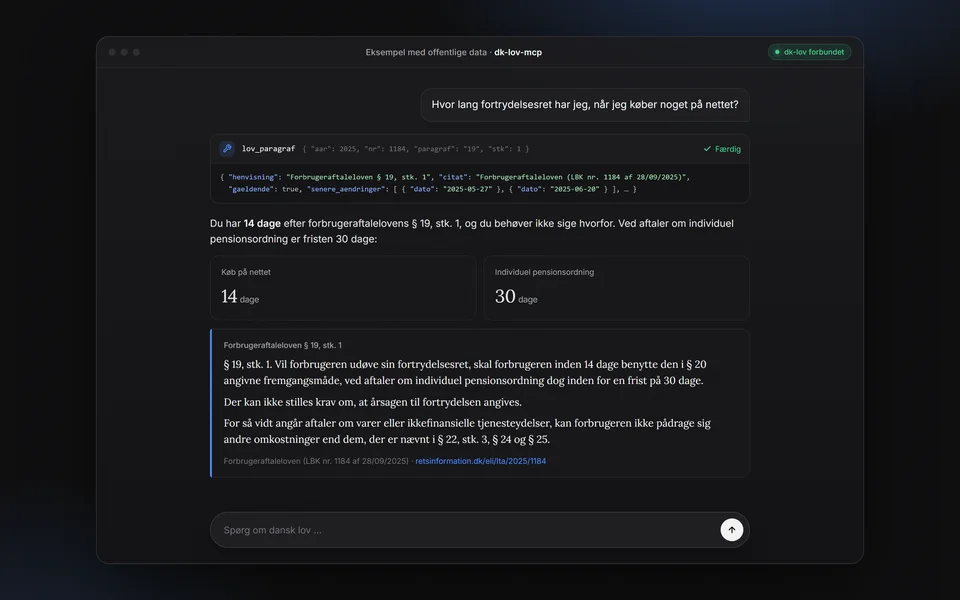The width and height of the screenshot is (960, 600).
Task: Click the quoted § 19 law text paragraph
Action: pyautogui.click(x=467, y=372)
